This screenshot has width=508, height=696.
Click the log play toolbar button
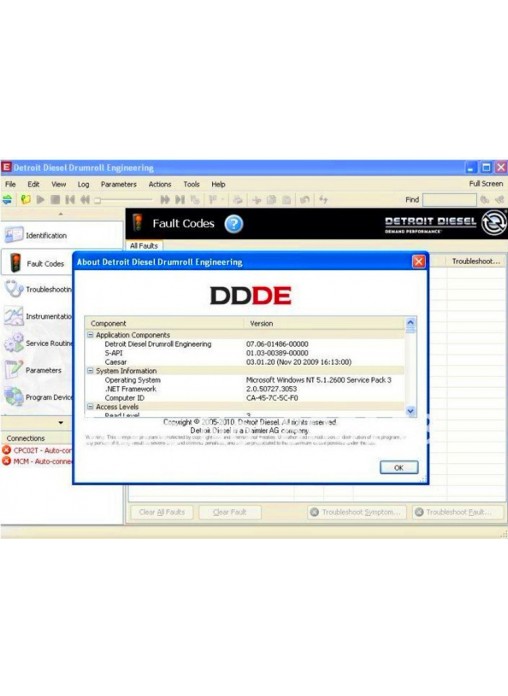41,200
